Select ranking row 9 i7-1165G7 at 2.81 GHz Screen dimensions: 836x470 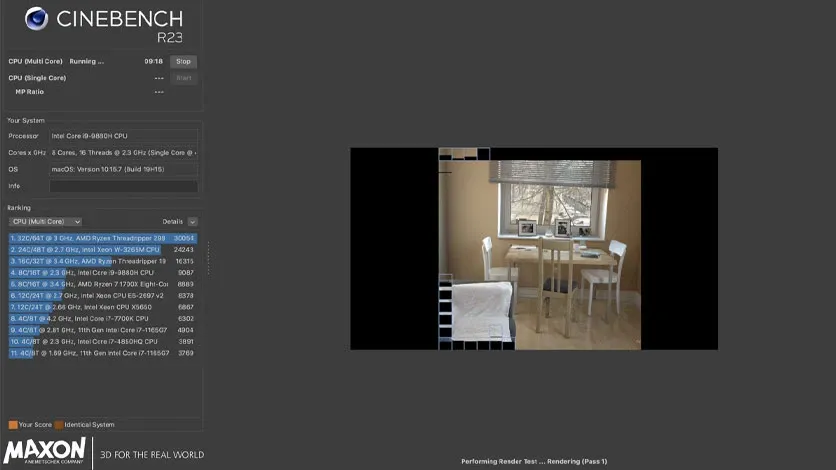click(103, 330)
